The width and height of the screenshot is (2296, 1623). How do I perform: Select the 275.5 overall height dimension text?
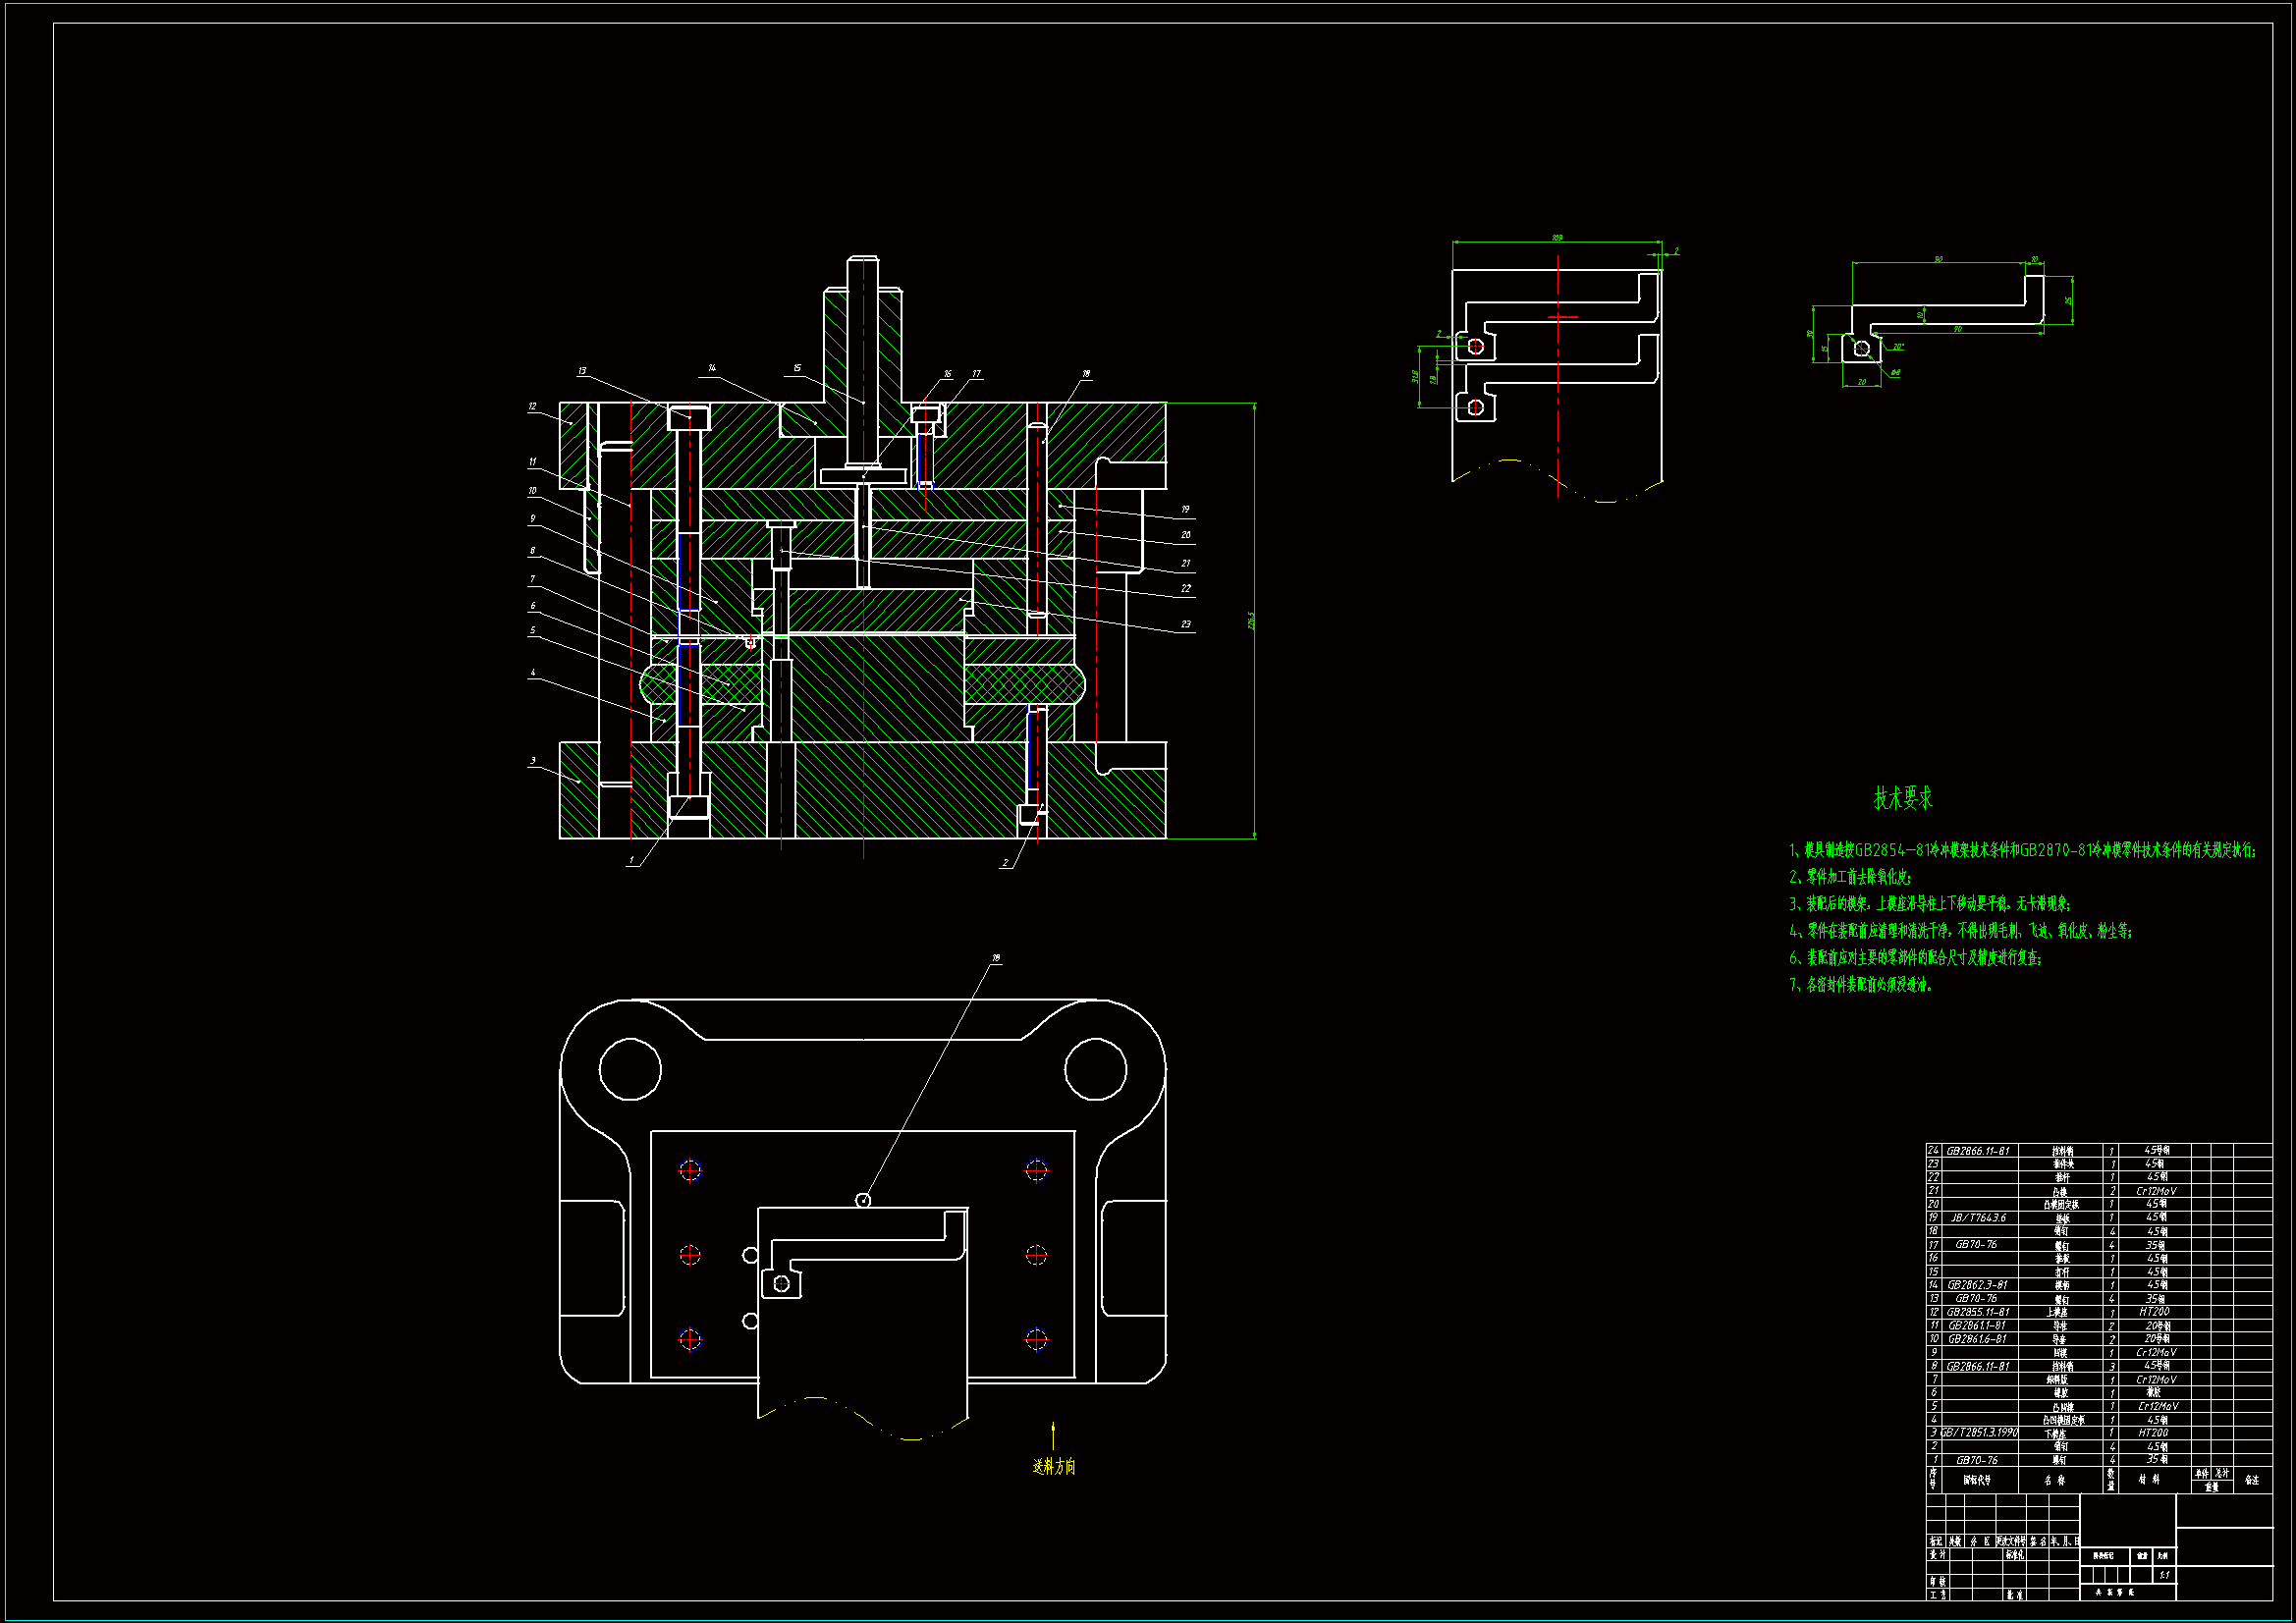click(x=1251, y=621)
